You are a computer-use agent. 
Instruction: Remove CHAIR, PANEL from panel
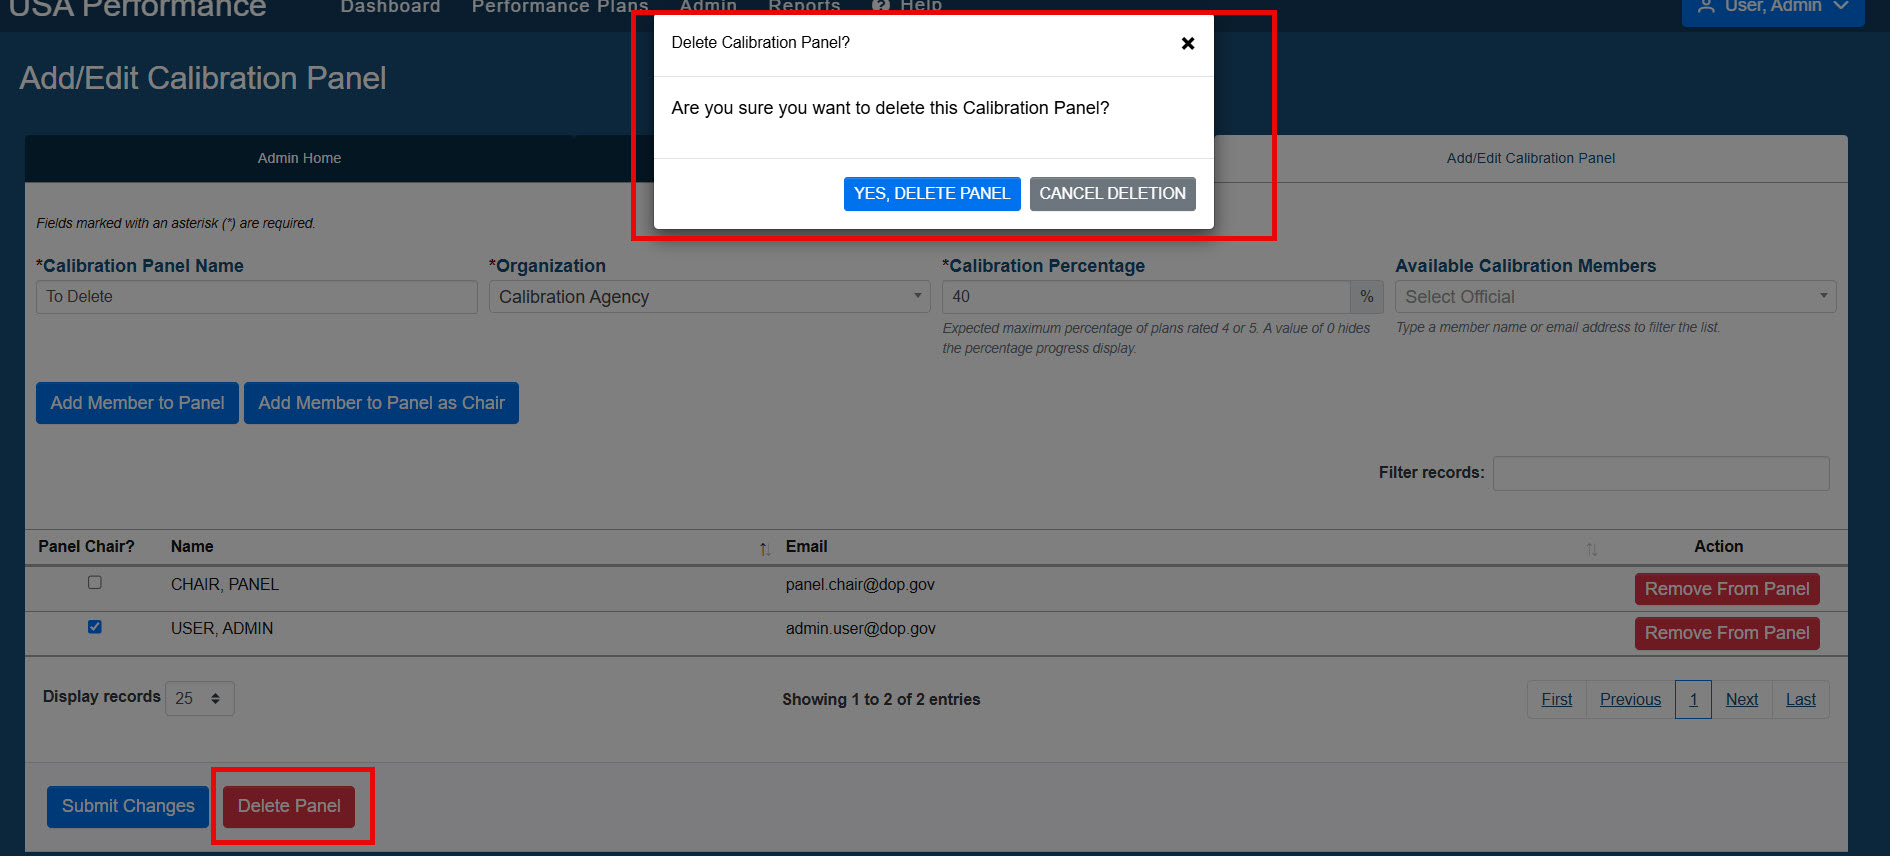point(1727,589)
